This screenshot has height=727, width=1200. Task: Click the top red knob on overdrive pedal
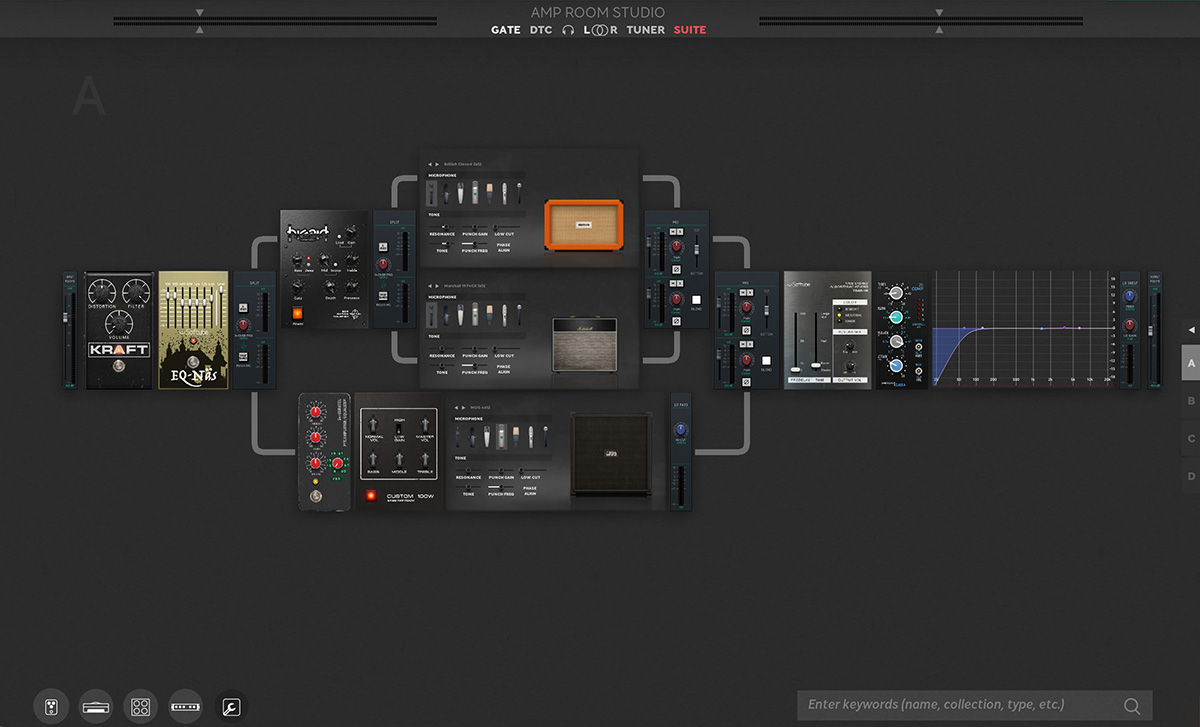coord(317,412)
